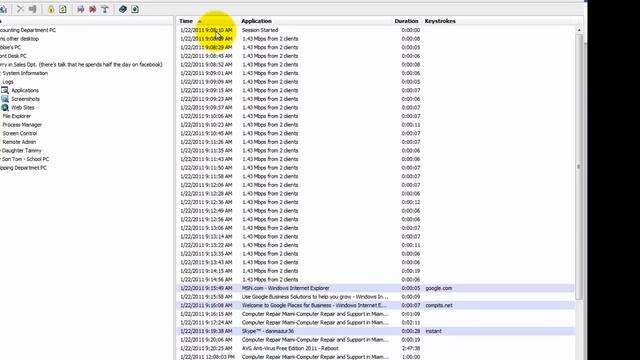Select the System Information node
Viewport: 640px width, 360px height.
(25, 73)
